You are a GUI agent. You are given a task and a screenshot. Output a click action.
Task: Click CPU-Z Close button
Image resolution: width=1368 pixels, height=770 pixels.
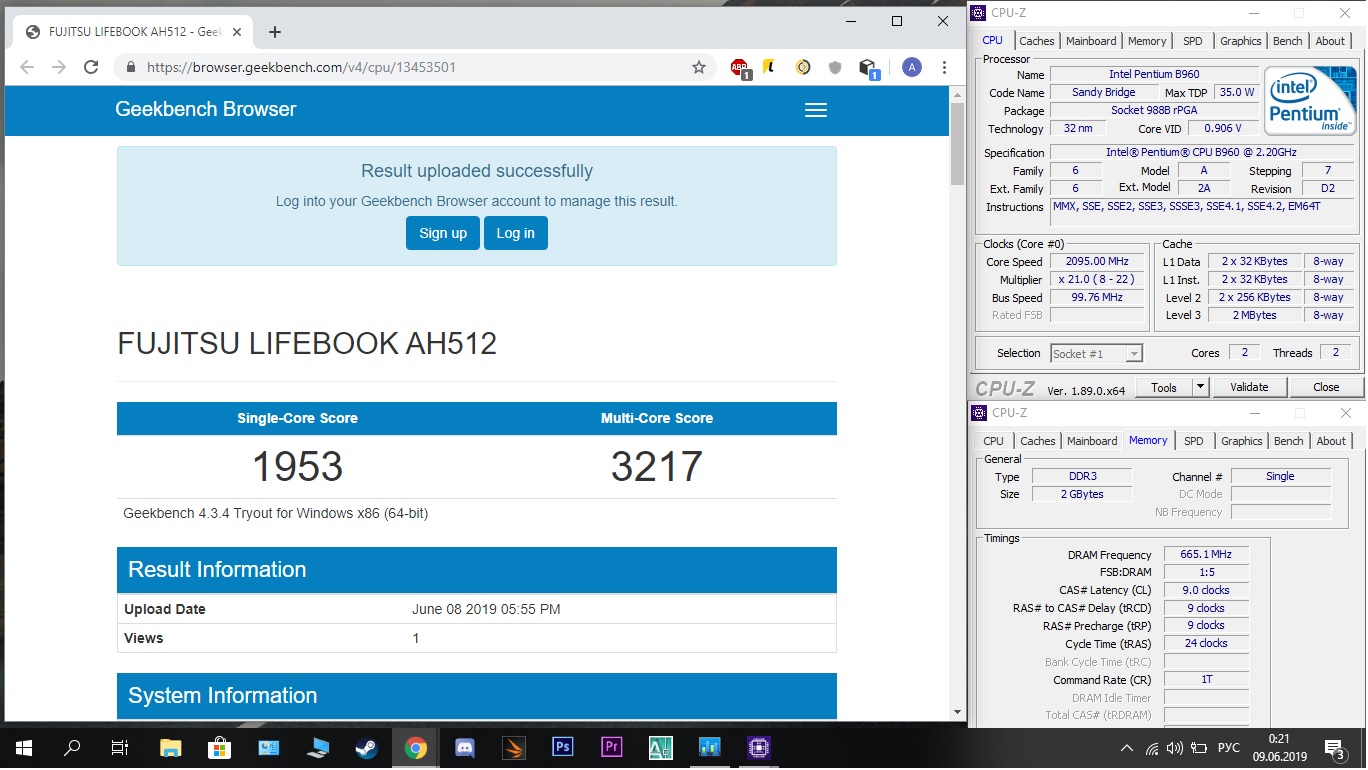(x=1326, y=387)
